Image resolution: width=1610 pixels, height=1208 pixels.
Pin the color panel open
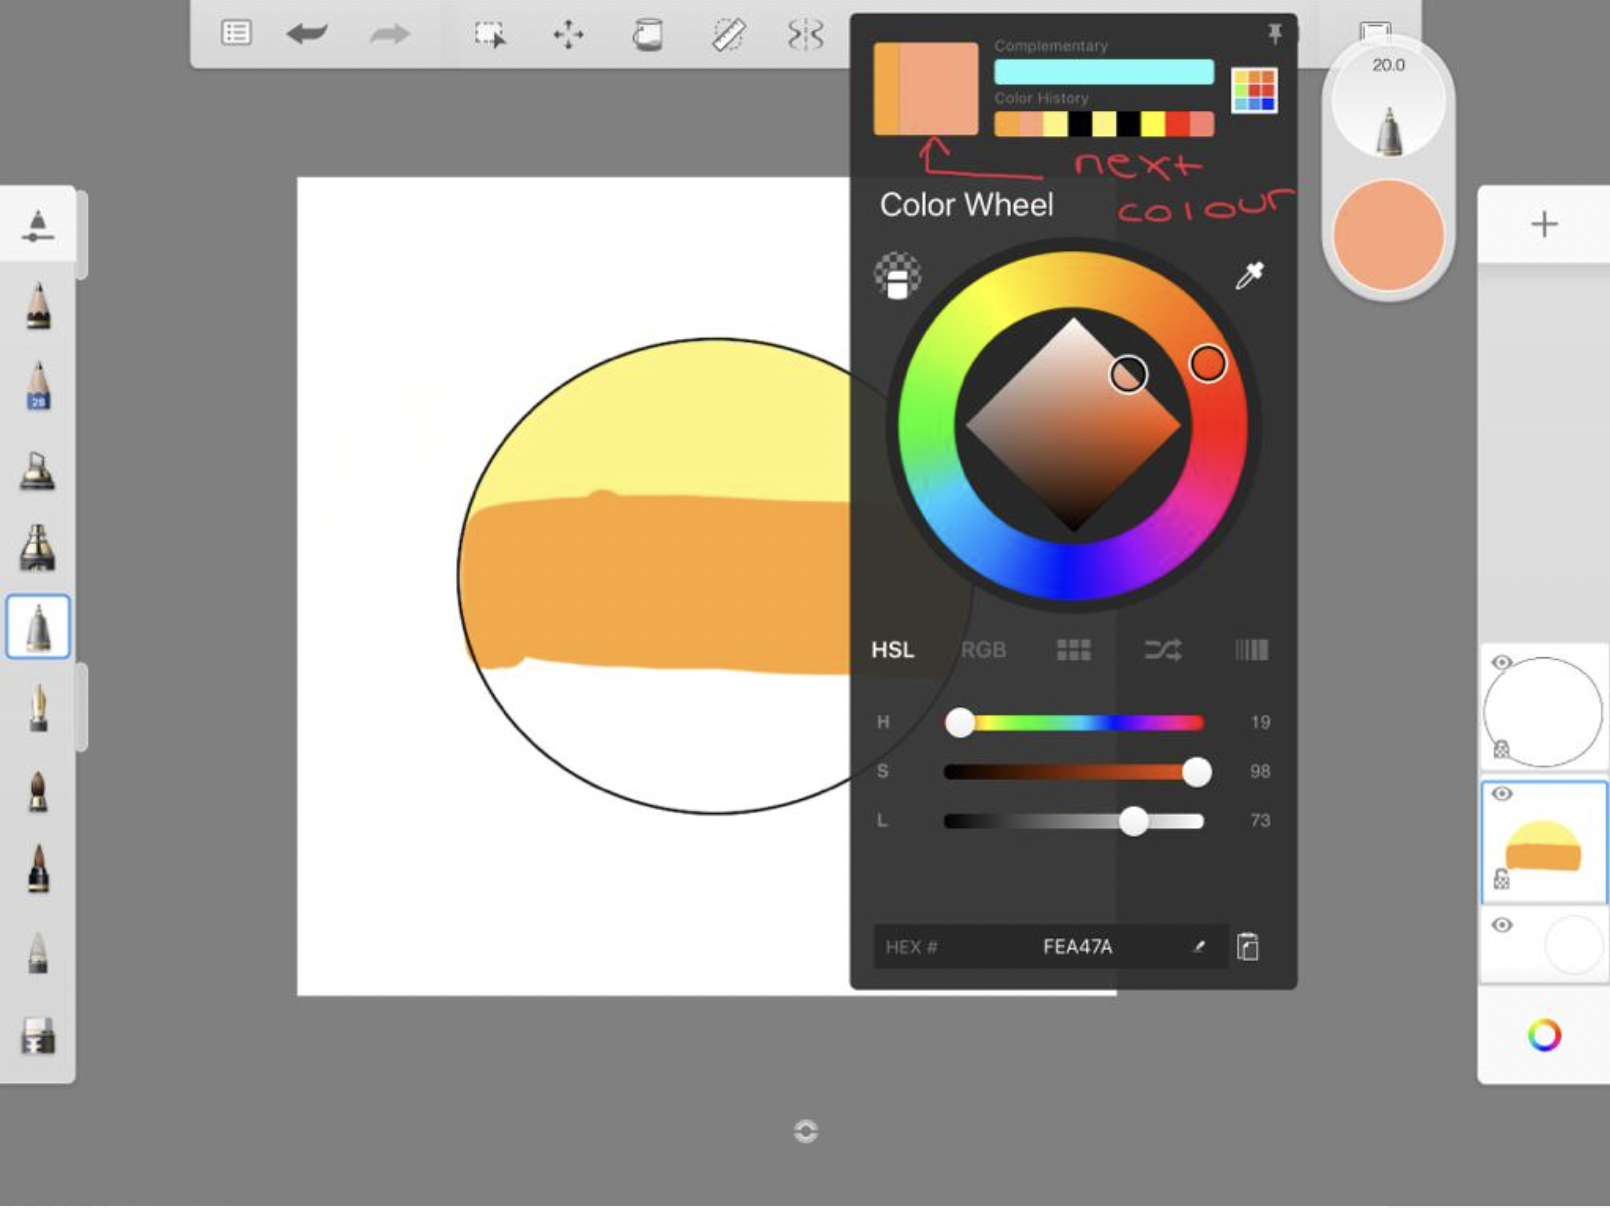coord(1275,35)
